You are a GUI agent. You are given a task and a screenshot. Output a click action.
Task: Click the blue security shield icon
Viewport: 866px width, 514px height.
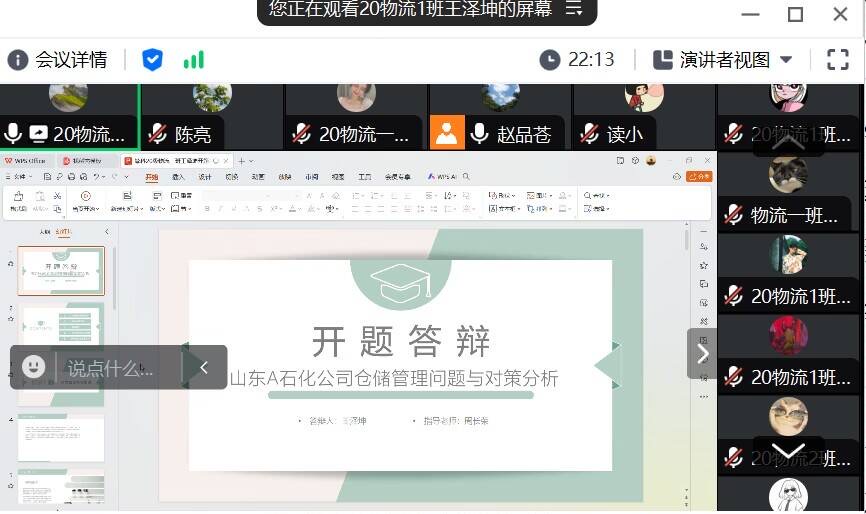click(x=152, y=60)
